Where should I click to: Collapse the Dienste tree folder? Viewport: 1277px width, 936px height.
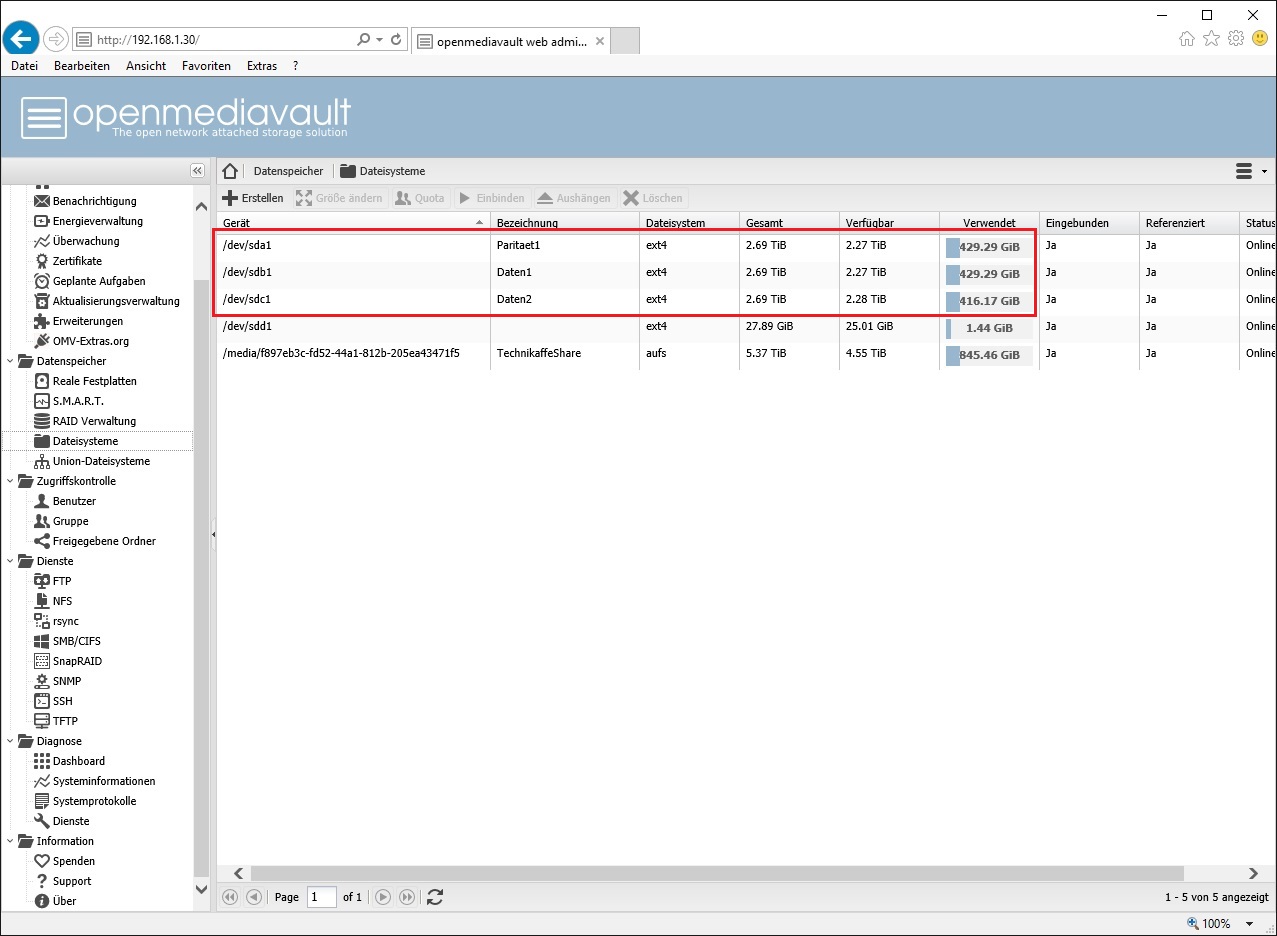click(x=11, y=561)
